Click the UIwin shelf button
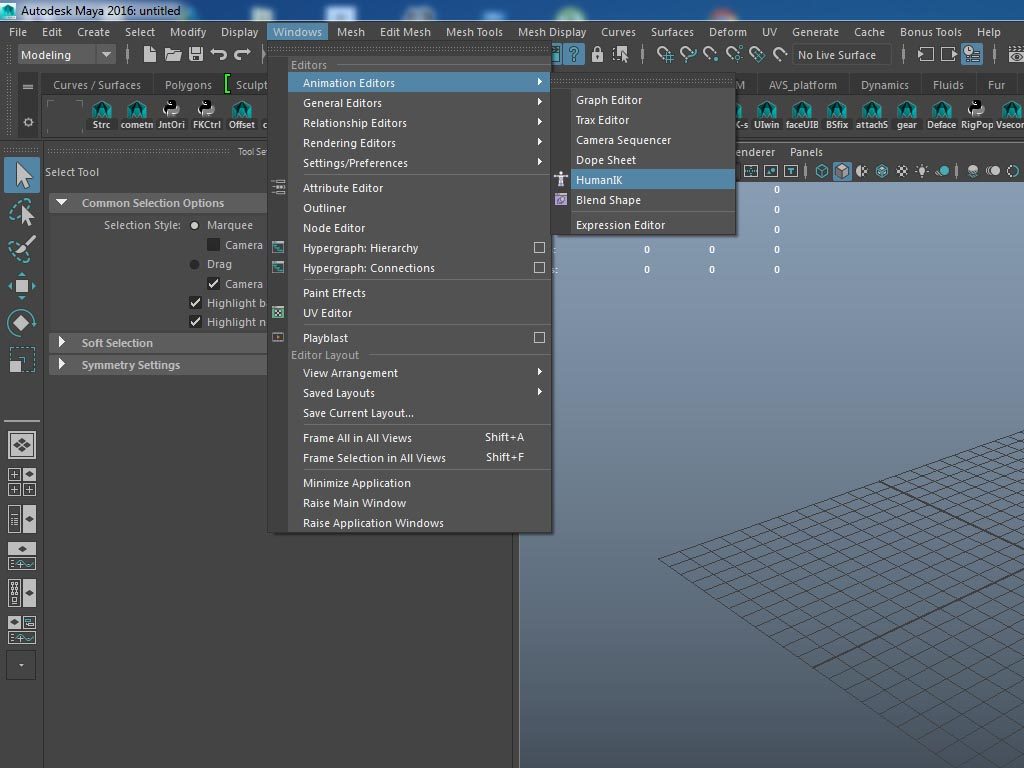The image size is (1024, 768). tap(767, 115)
